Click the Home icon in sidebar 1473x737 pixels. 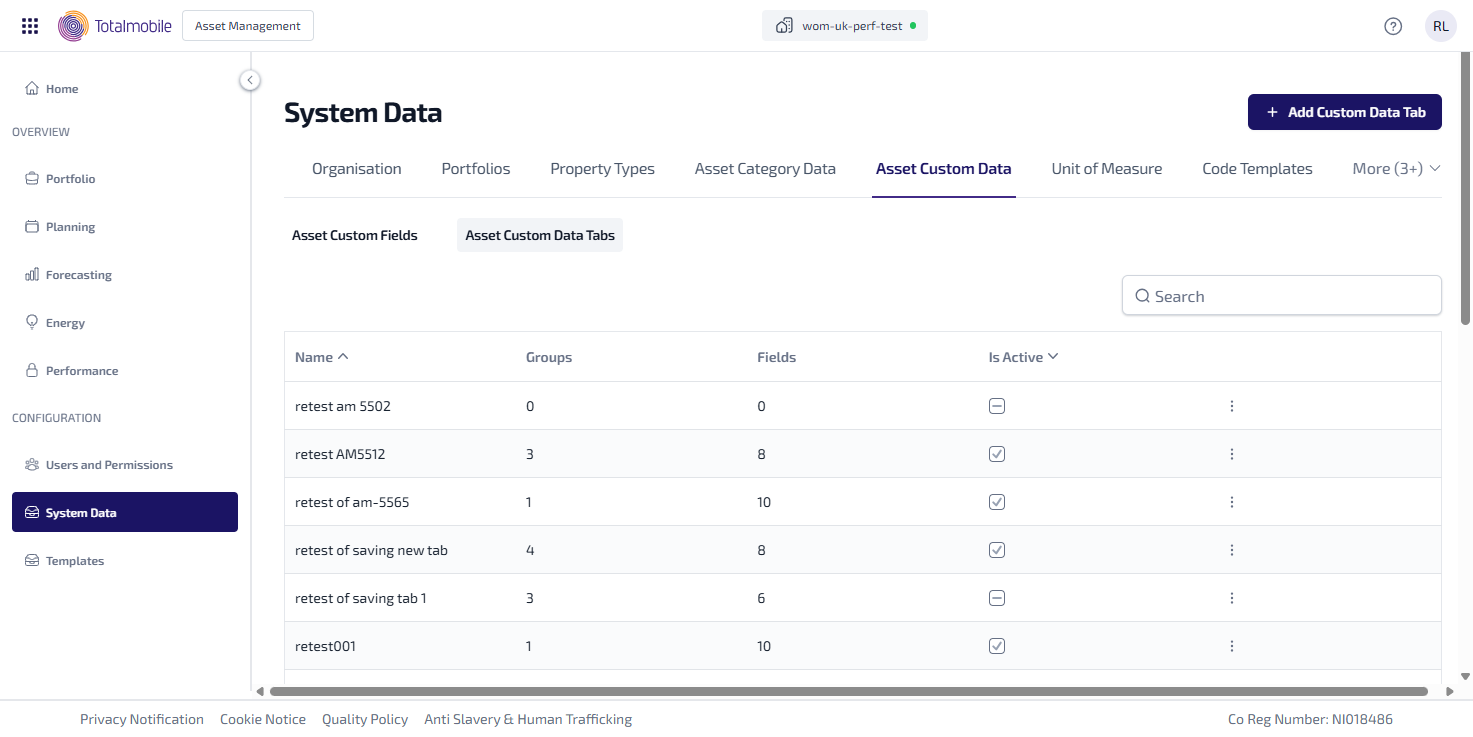(x=32, y=89)
